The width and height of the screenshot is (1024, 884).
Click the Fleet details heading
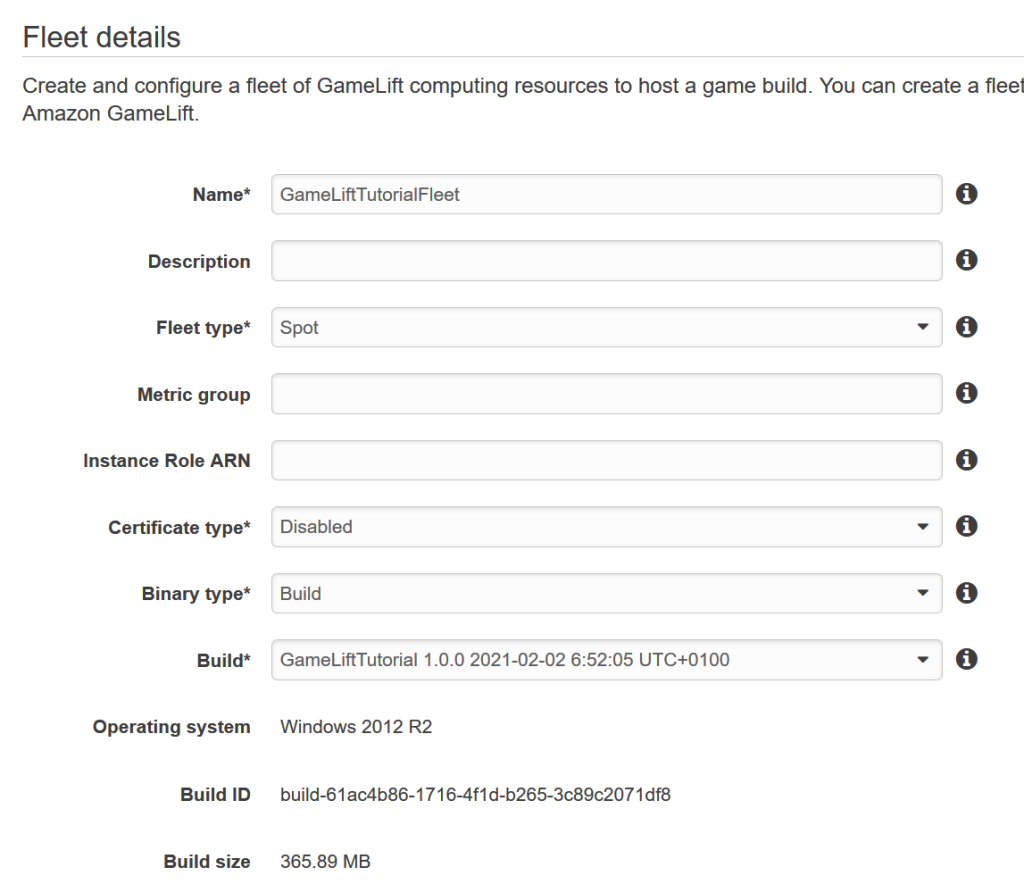101,38
